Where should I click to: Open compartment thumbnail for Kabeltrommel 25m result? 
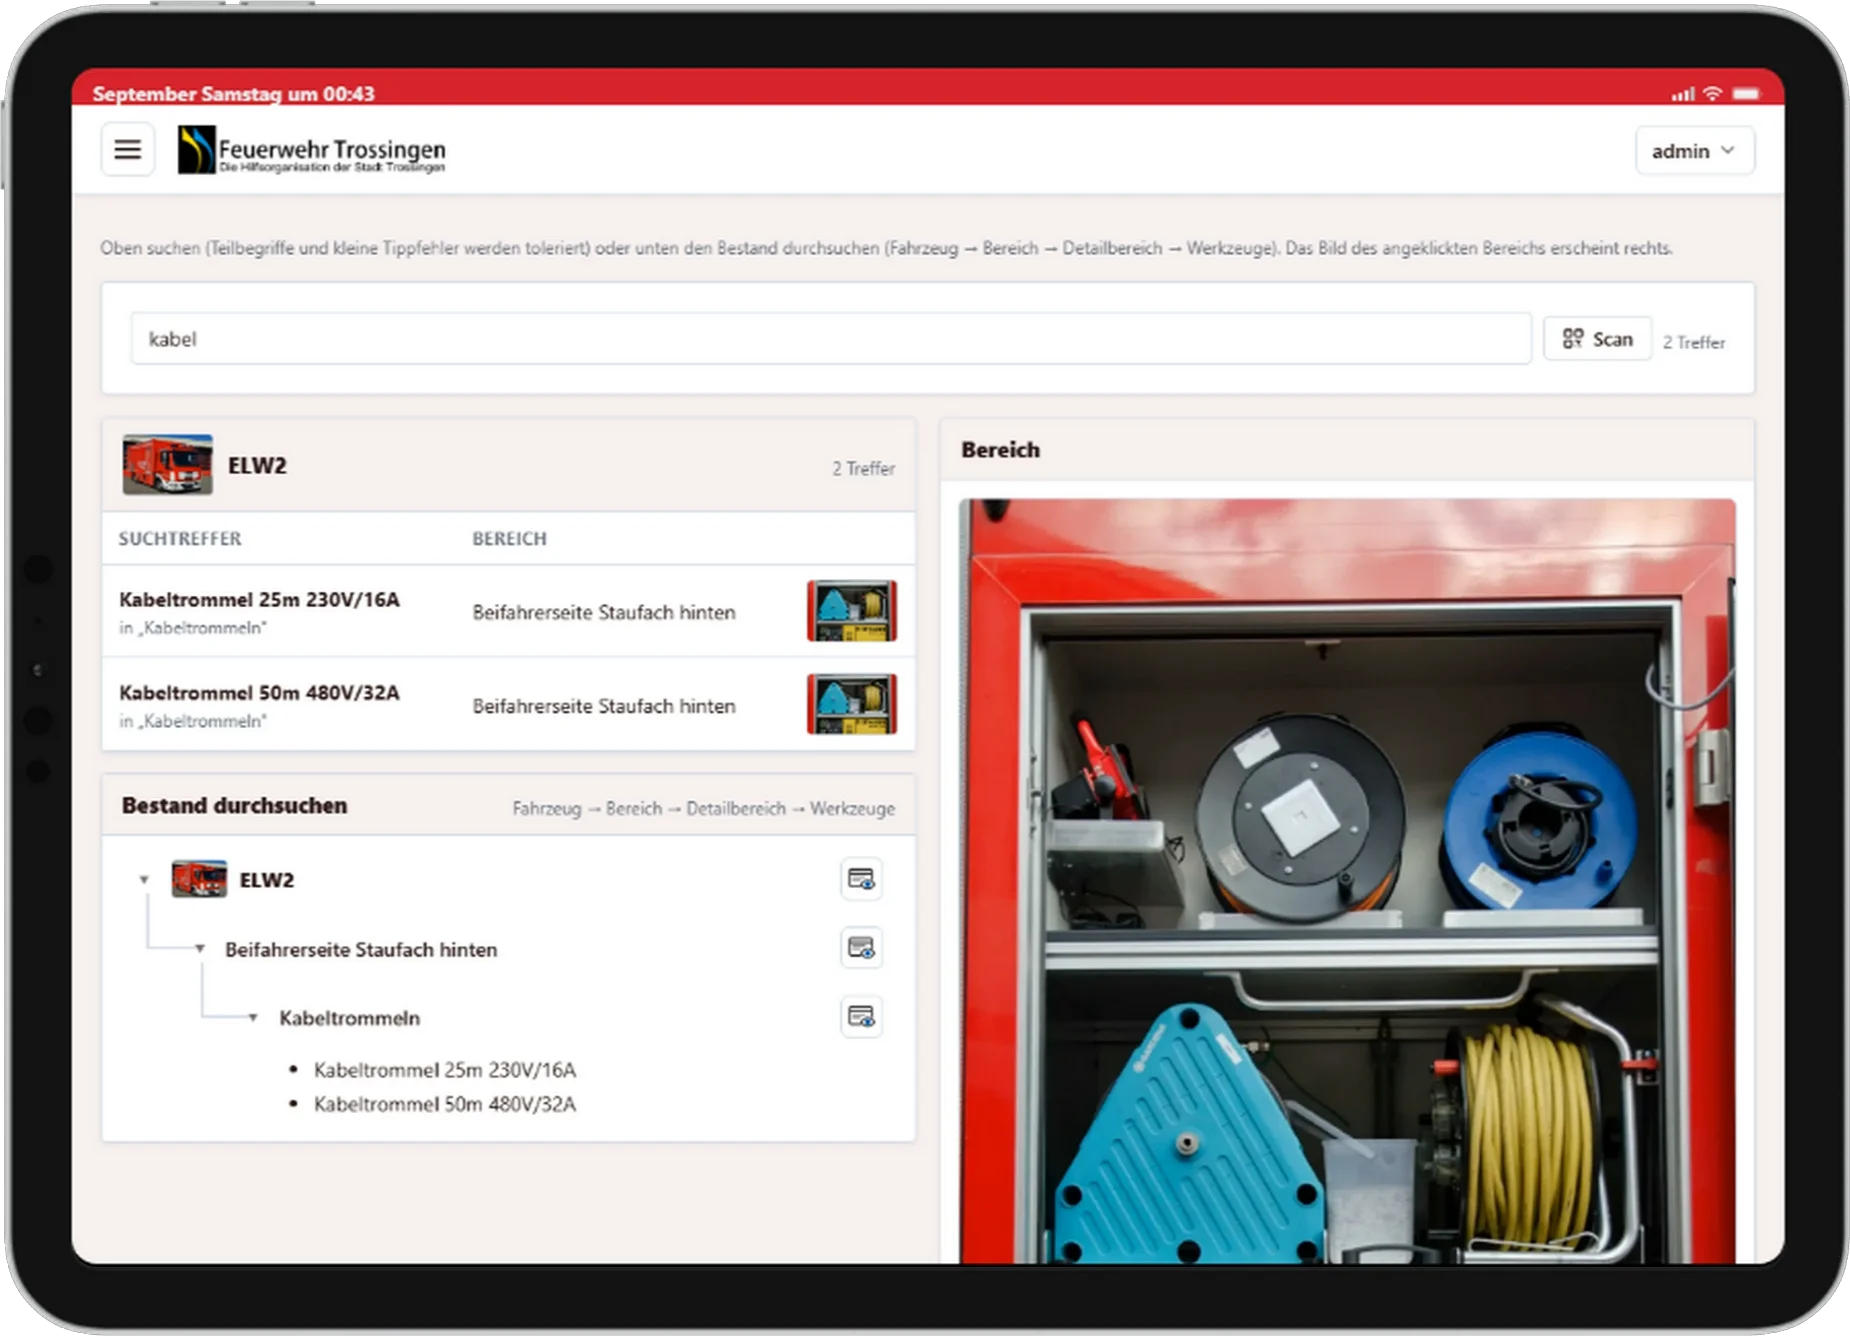pyautogui.click(x=852, y=611)
